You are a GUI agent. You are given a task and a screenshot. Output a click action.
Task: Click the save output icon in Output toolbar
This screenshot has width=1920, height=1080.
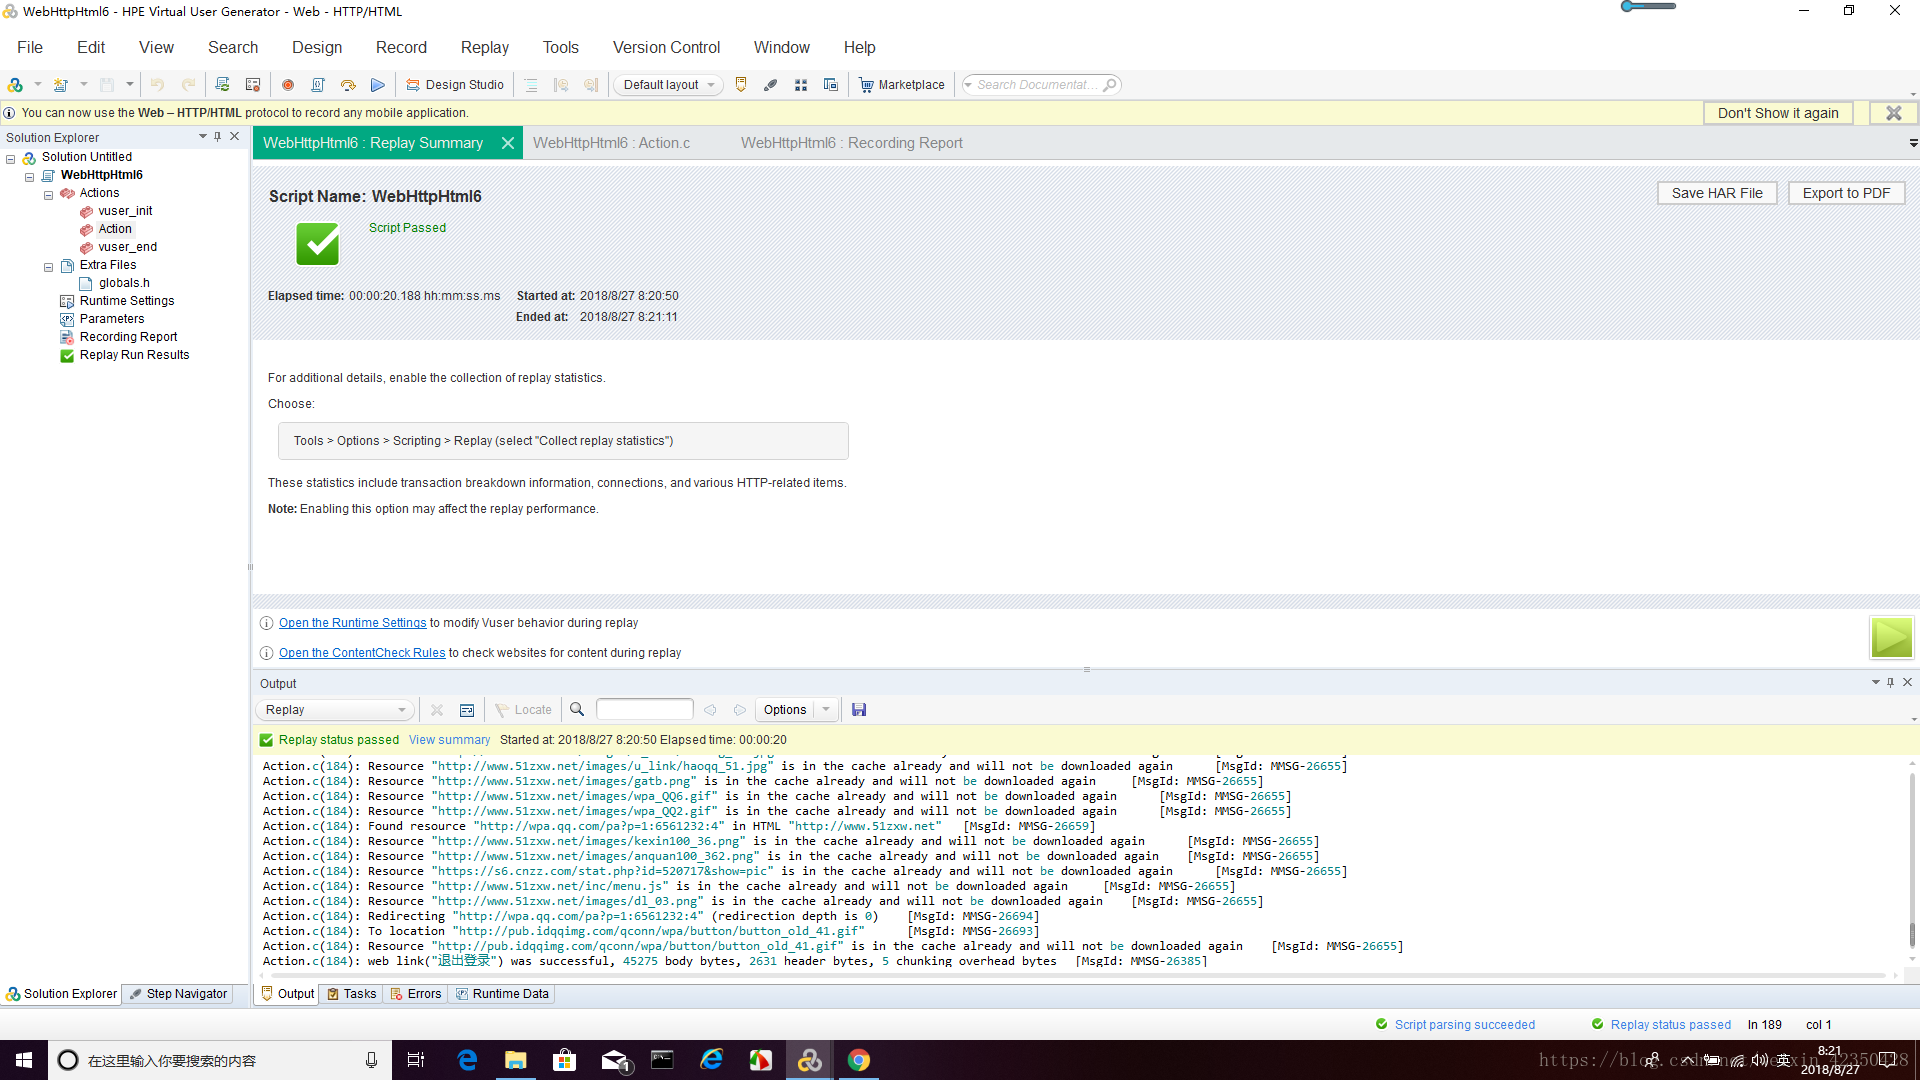tap(859, 710)
